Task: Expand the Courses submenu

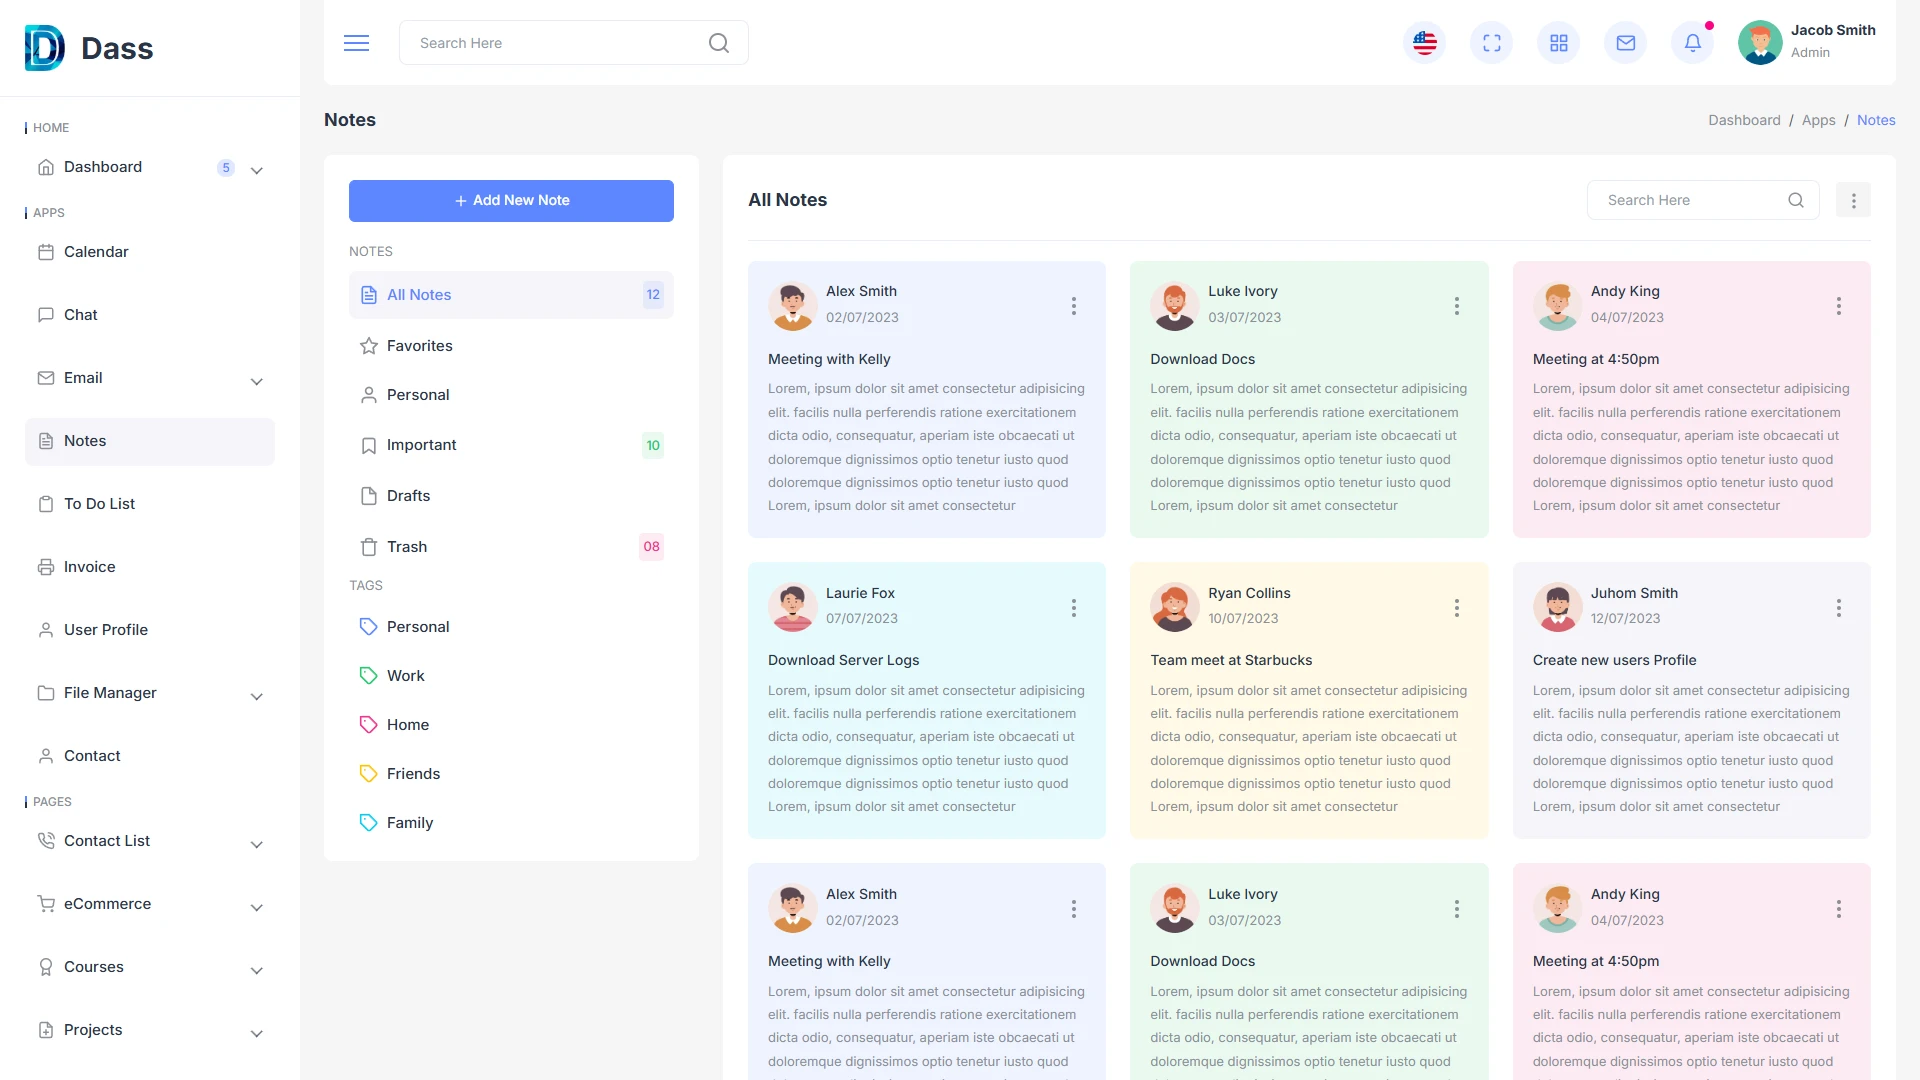Action: (x=256, y=971)
